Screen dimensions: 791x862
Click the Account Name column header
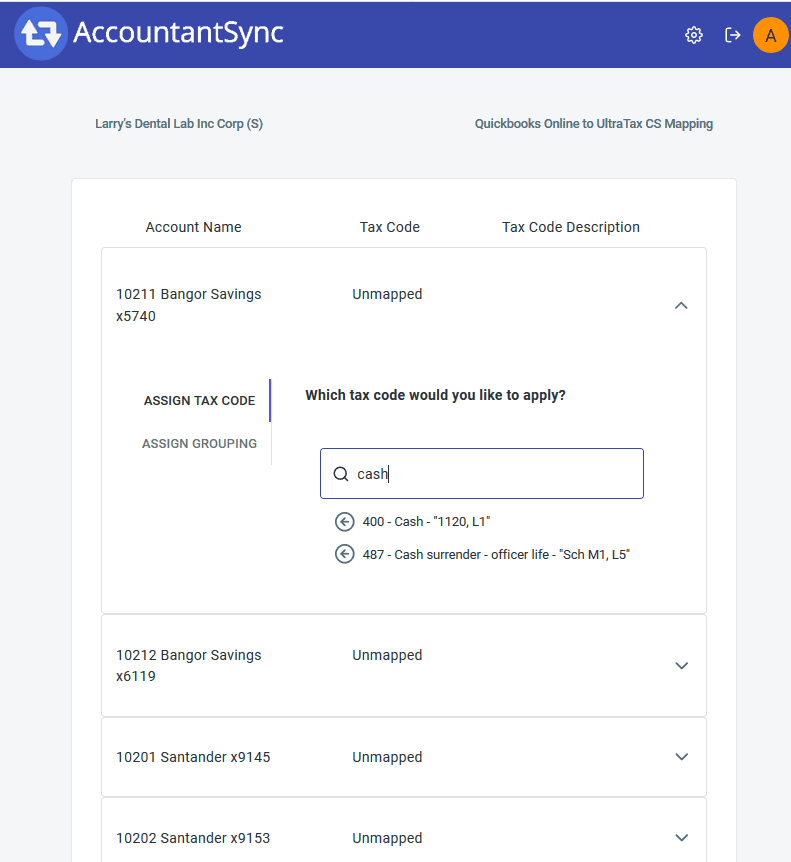click(x=193, y=227)
